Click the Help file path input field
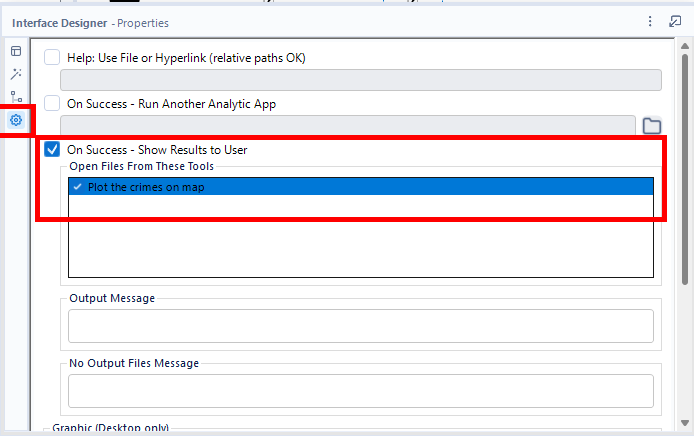The height and width of the screenshot is (436, 694). tap(361, 80)
